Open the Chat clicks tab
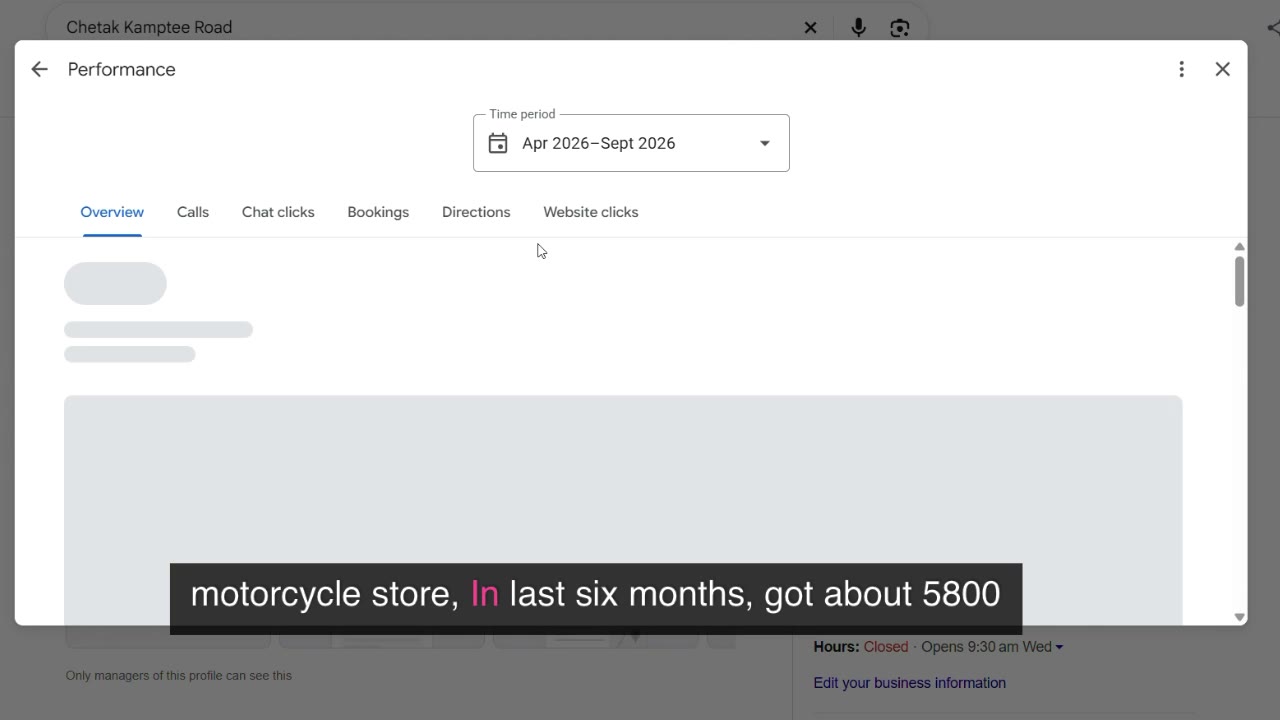 click(278, 212)
